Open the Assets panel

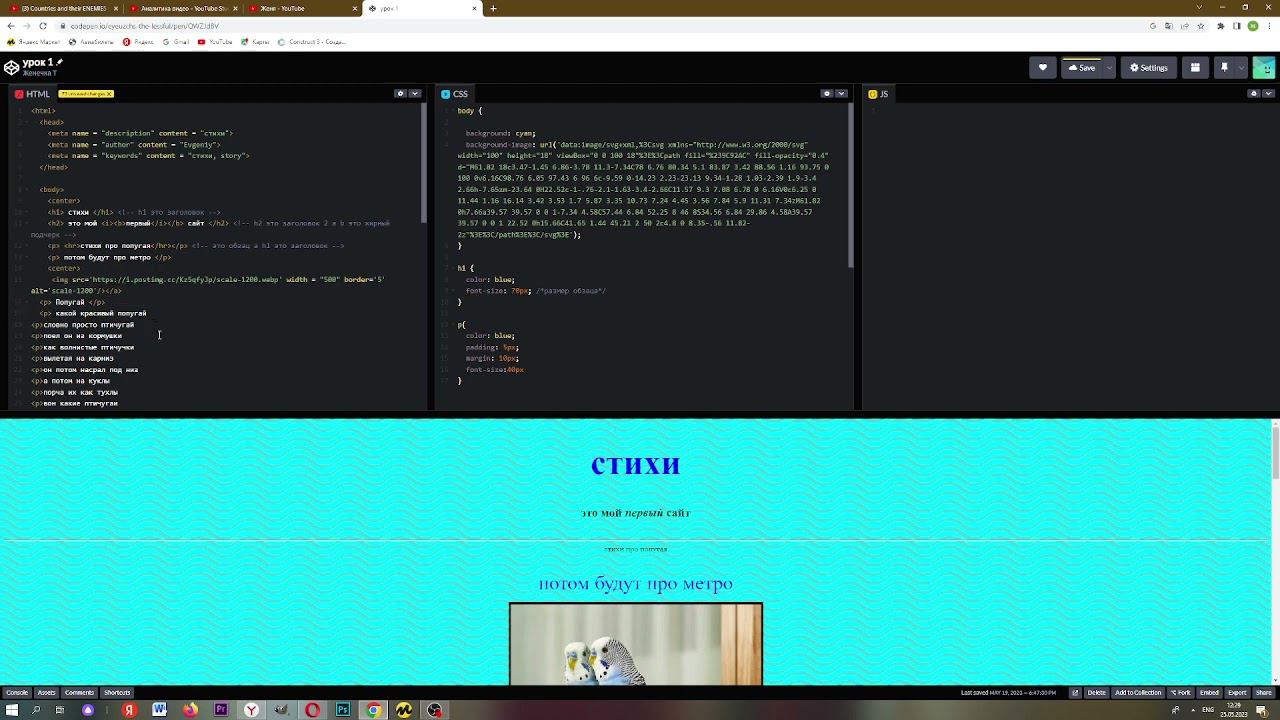(46, 692)
